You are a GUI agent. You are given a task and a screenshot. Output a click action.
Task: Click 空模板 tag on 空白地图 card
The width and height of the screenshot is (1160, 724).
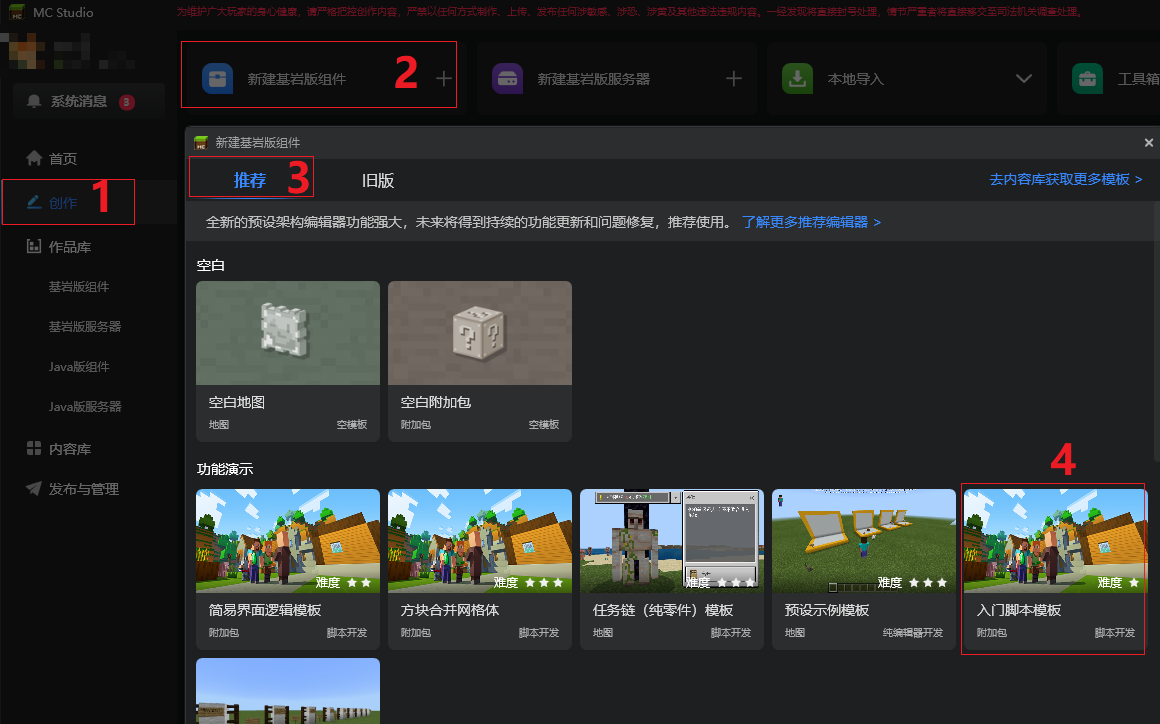(x=352, y=424)
